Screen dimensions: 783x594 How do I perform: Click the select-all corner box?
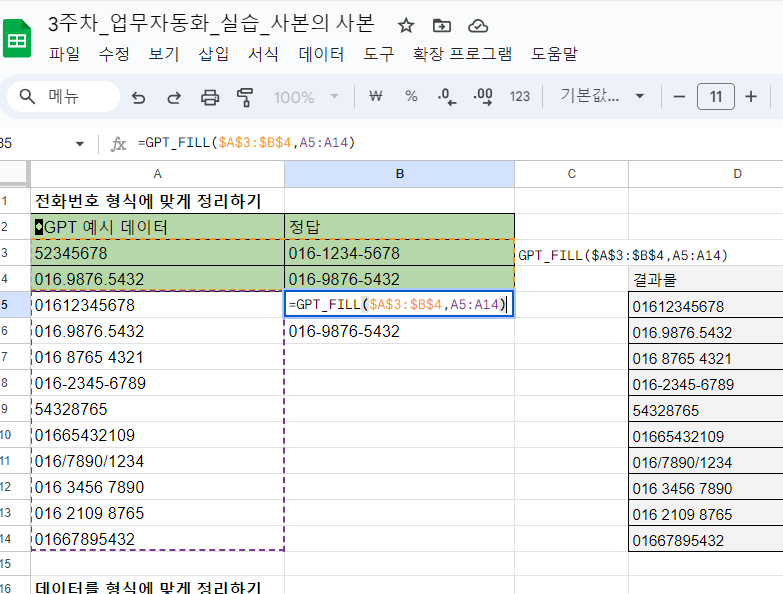(13, 174)
